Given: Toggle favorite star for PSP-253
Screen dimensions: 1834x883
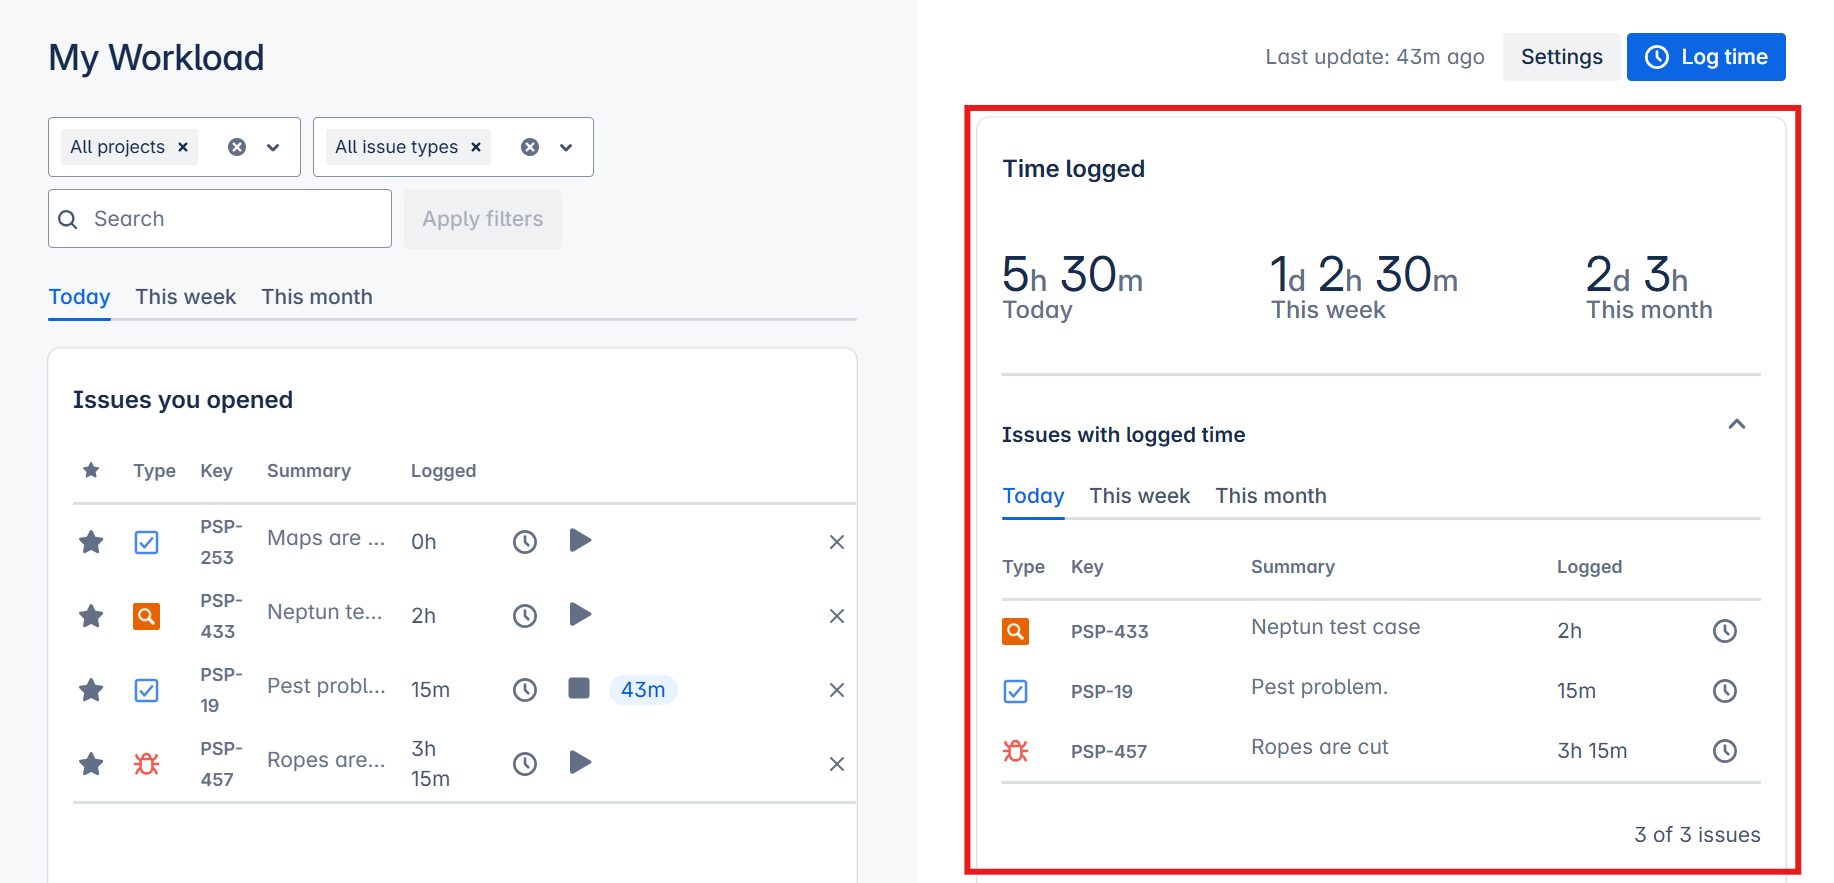Looking at the screenshot, I should click(91, 542).
